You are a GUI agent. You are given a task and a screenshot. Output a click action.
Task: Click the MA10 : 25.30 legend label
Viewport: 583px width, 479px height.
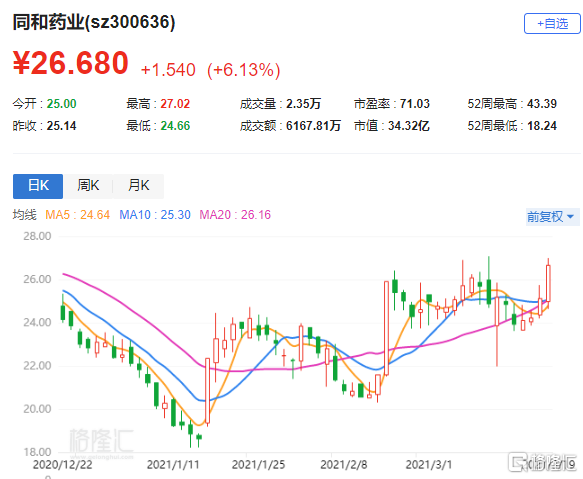155,215
